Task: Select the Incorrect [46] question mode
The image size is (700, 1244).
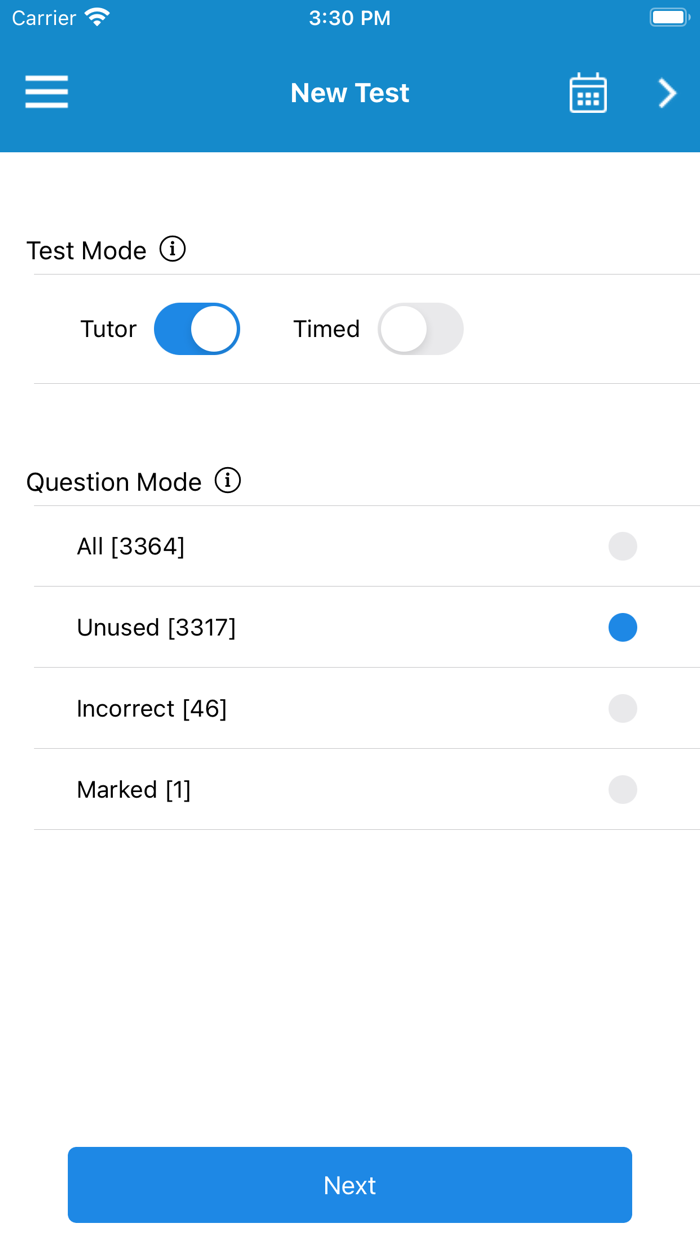Action: pos(622,708)
